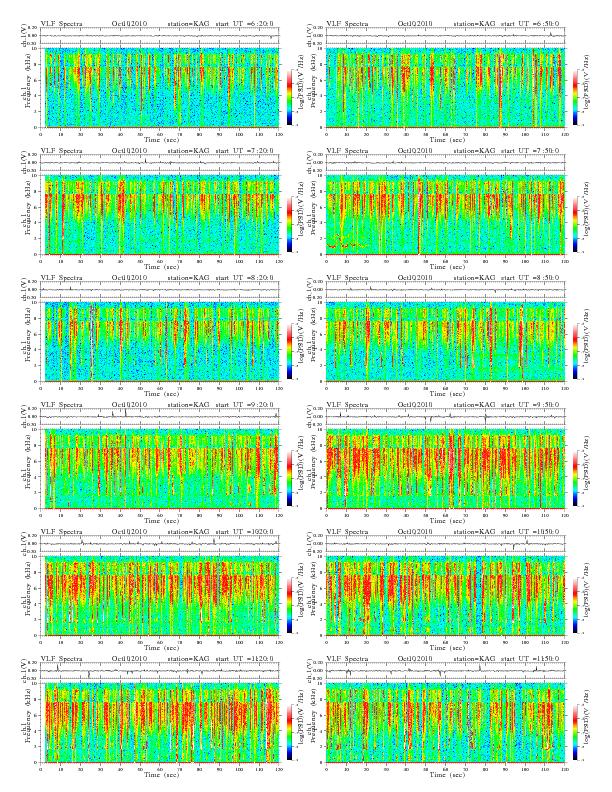Image resolution: width=612 pixels, height=792 pixels.
Task: Click the PSD color bar of the 7:20:0 panel
Action: pyautogui.click(x=289, y=224)
